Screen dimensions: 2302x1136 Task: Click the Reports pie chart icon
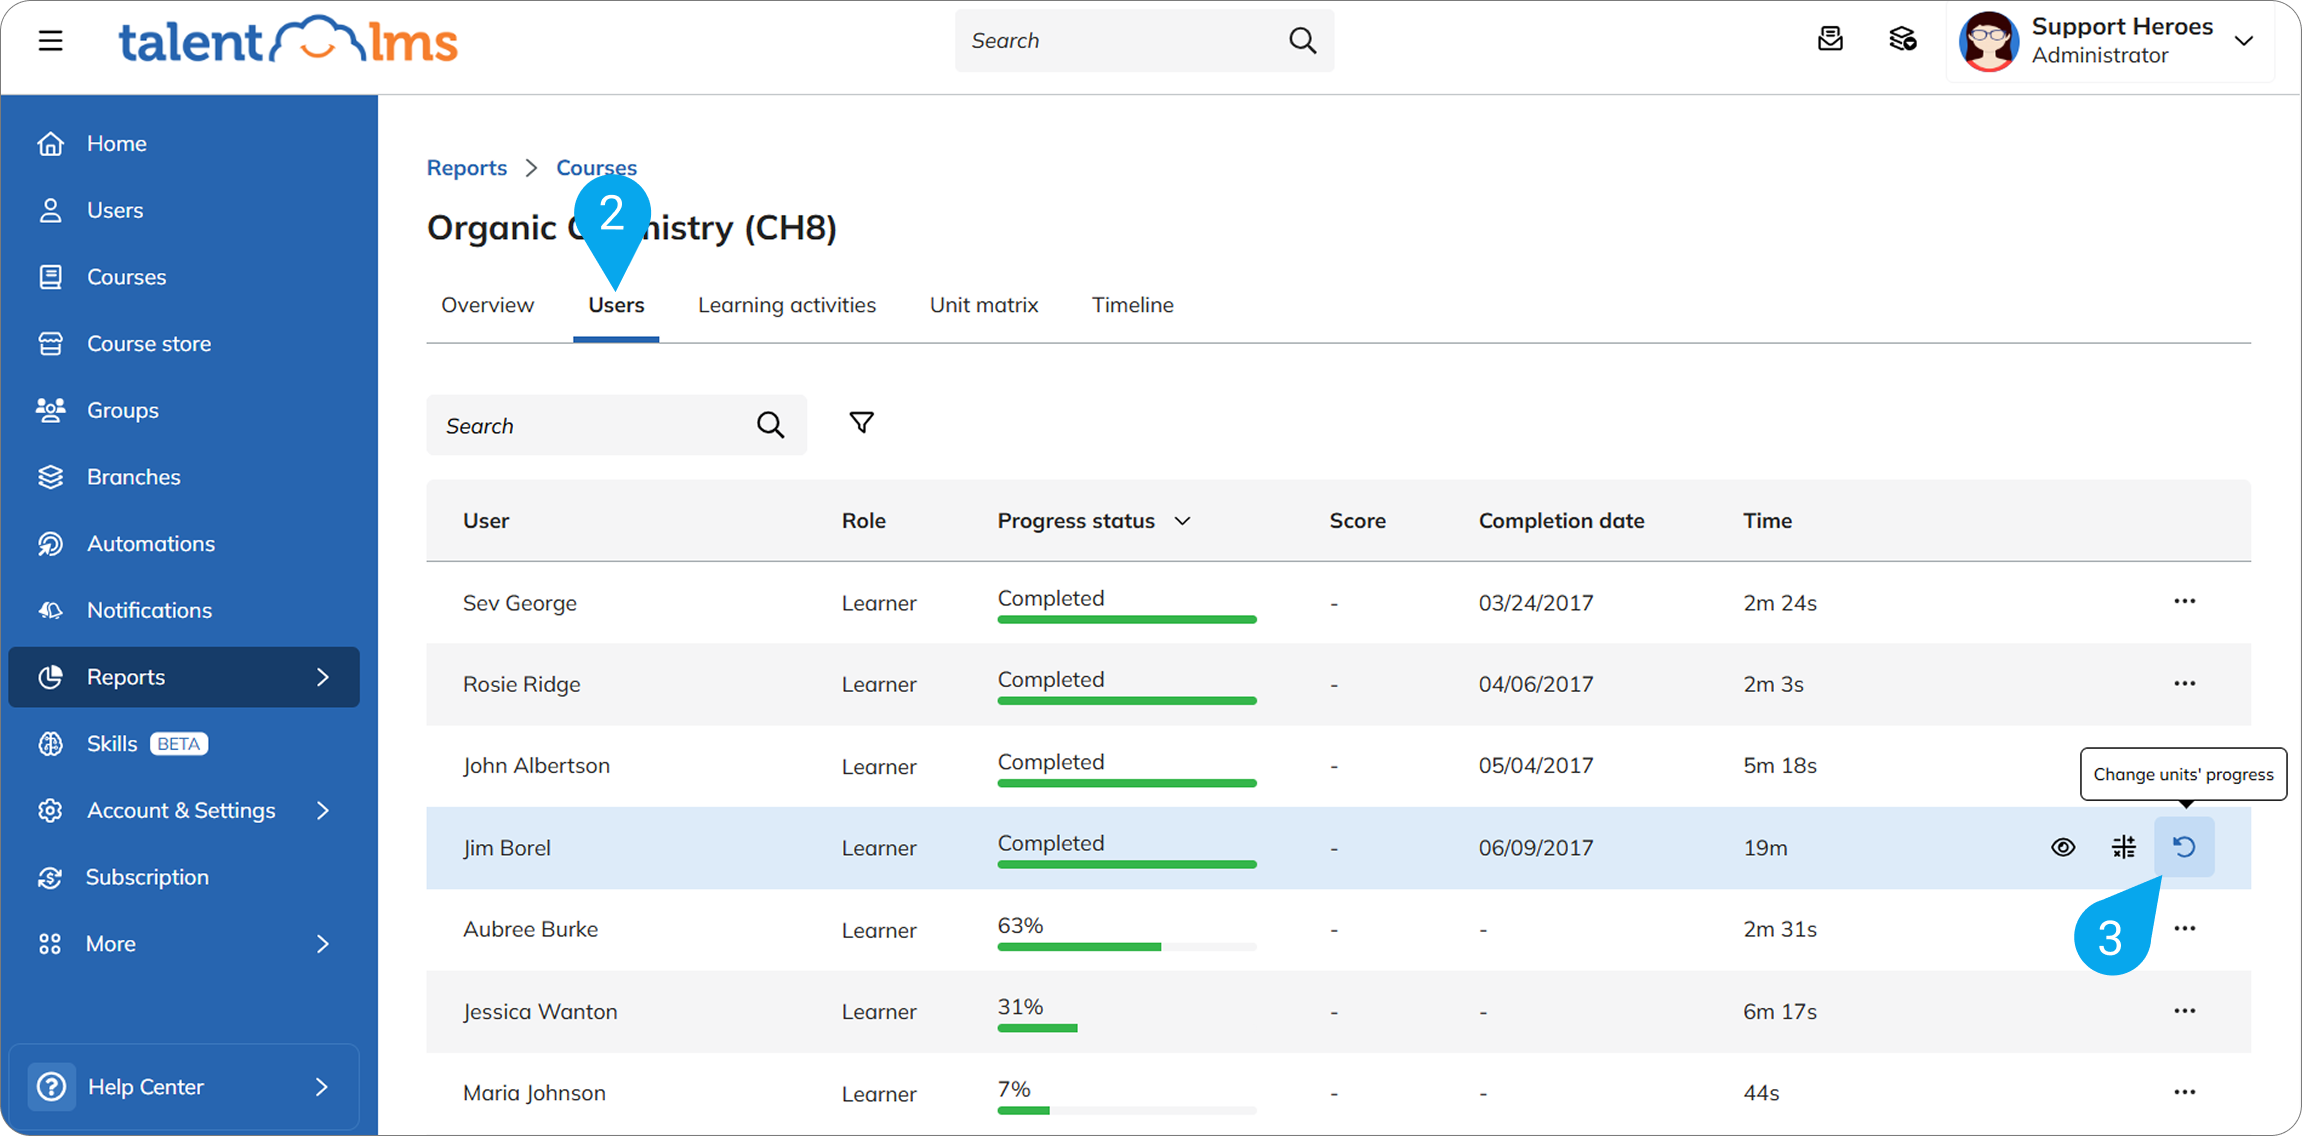50,677
